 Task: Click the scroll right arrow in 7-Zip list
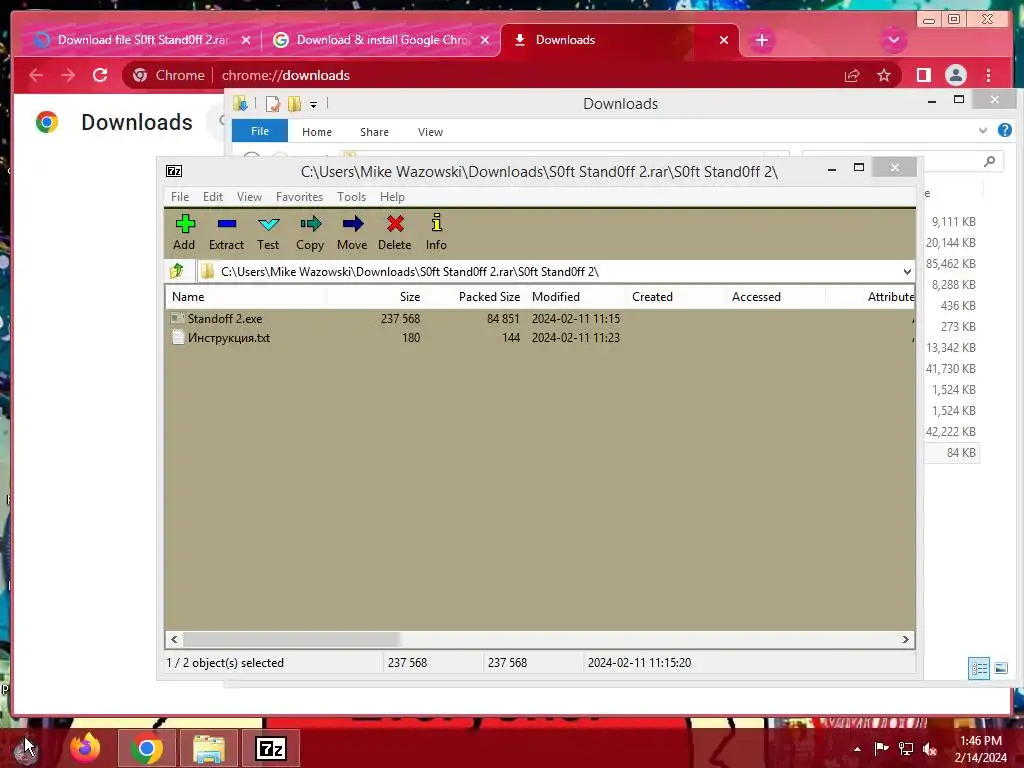pyautogui.click(x=905, y=639)
